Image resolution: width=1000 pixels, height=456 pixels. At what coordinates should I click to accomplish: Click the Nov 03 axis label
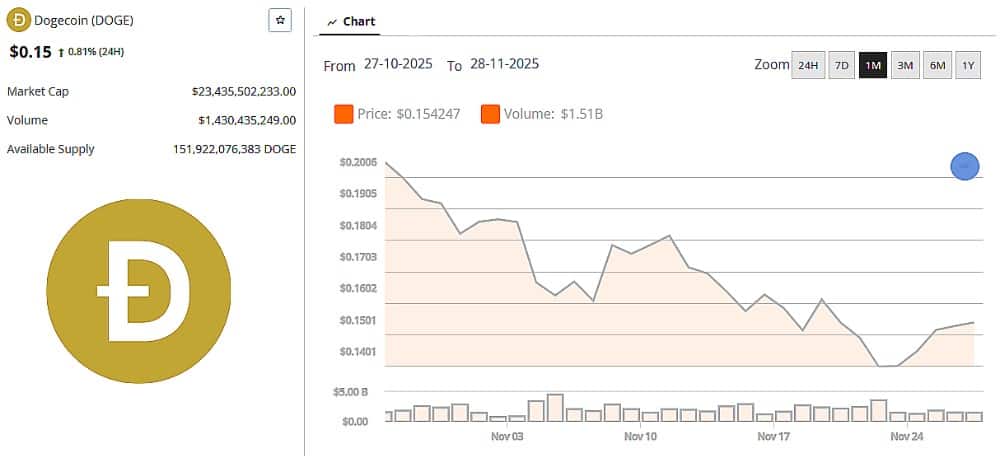pos(508,437)
